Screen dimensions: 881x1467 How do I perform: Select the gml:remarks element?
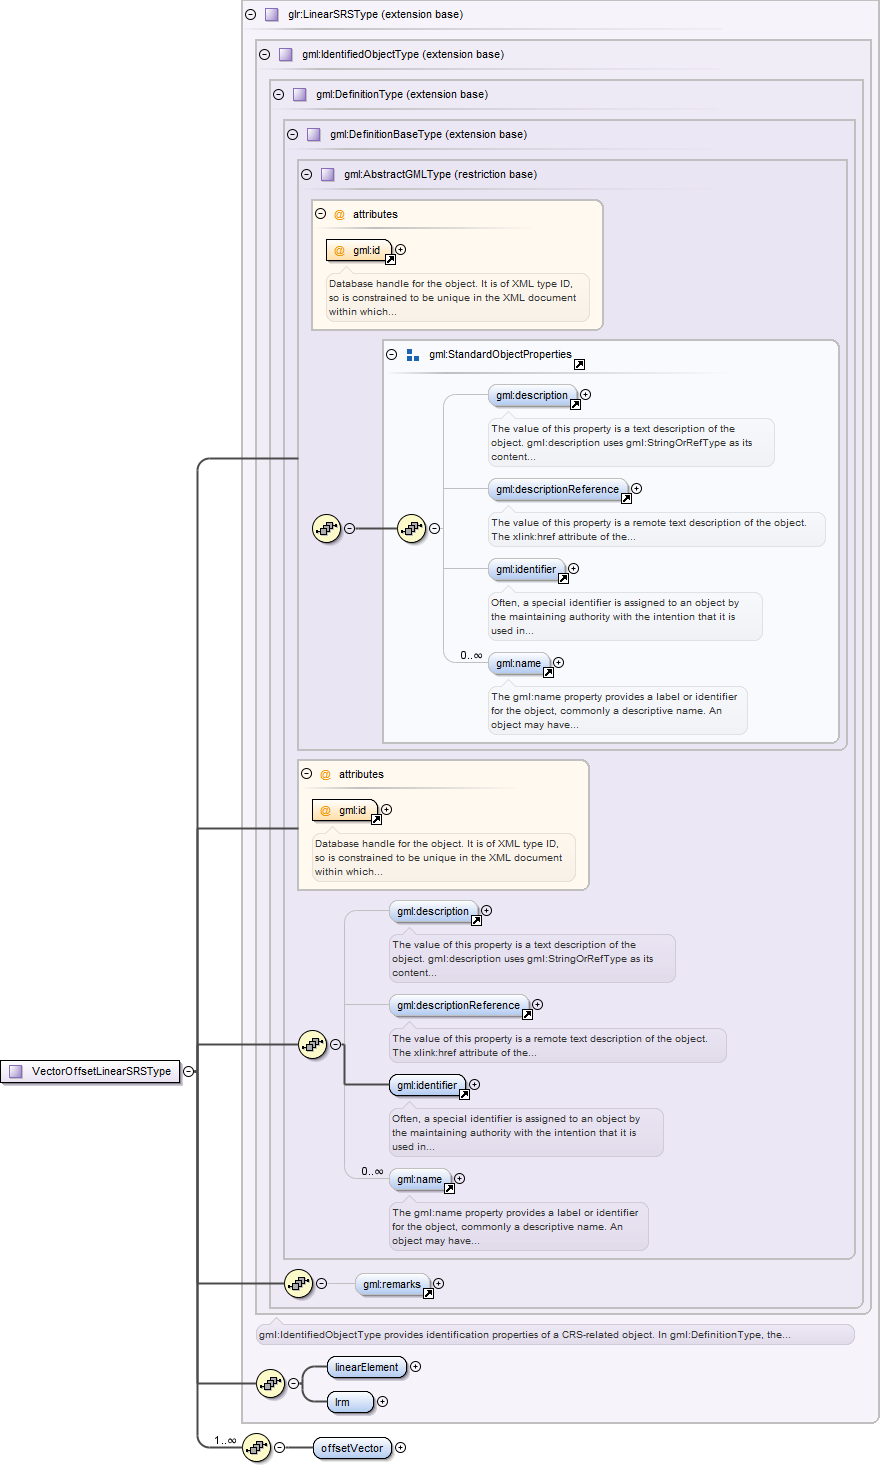click(x=391, y=1284)
